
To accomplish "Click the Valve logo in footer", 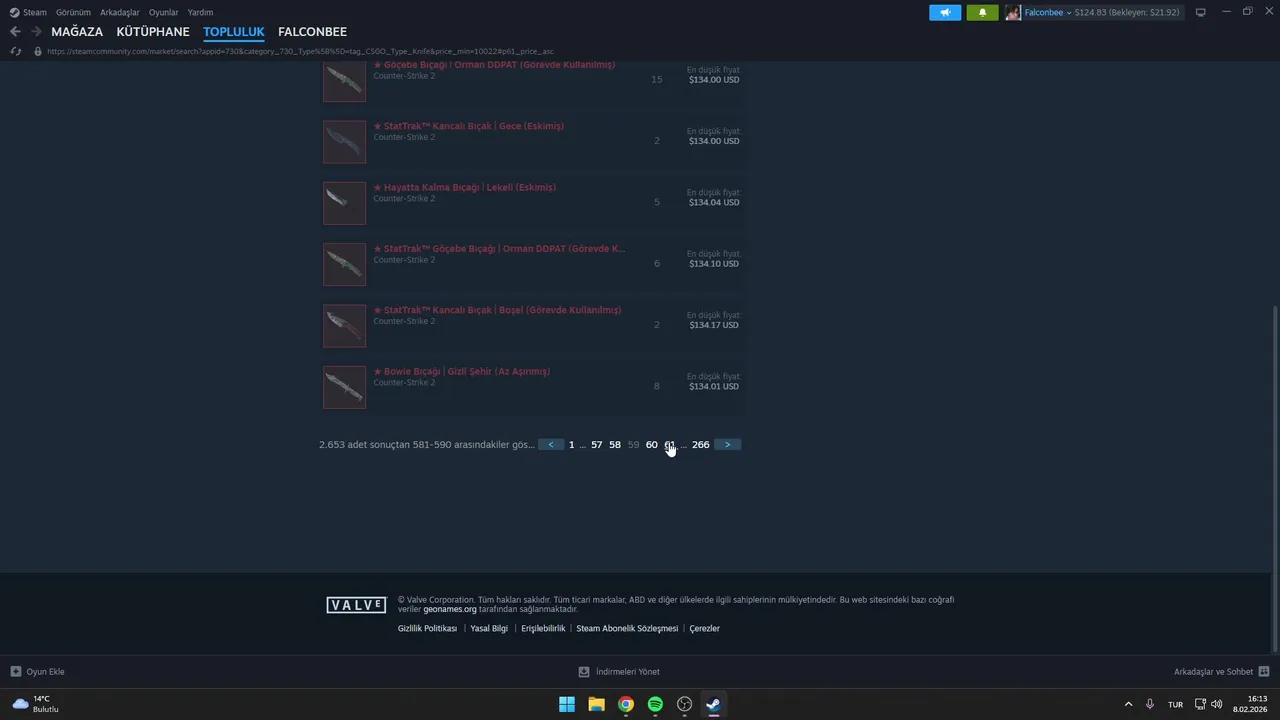I will pos(356,605).
